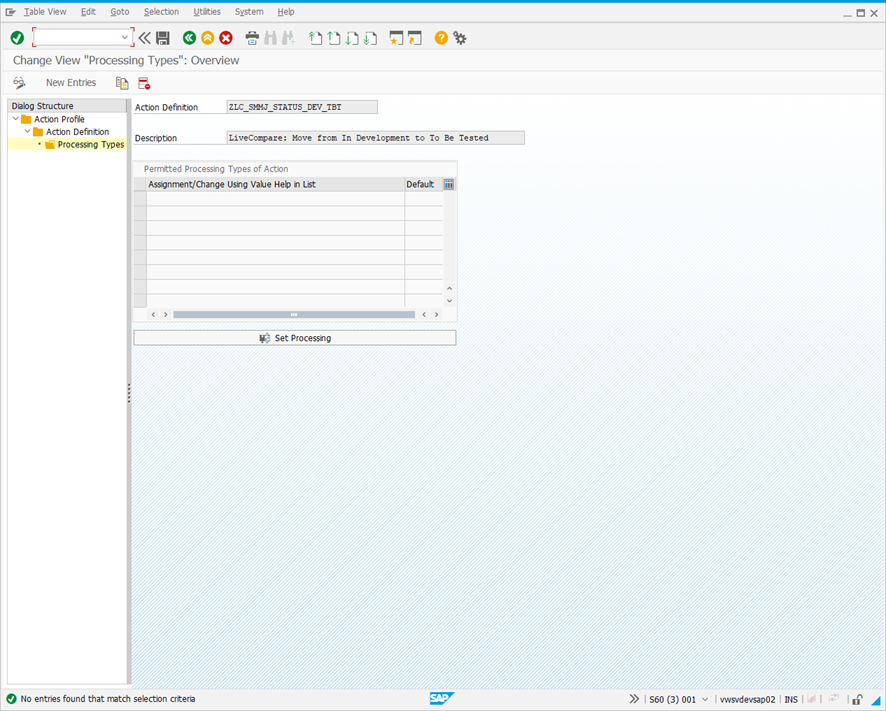This screenshot has width=886, height=711.
Task: Open the System menu
Action: pyautogui.click(x=249, y=12)
